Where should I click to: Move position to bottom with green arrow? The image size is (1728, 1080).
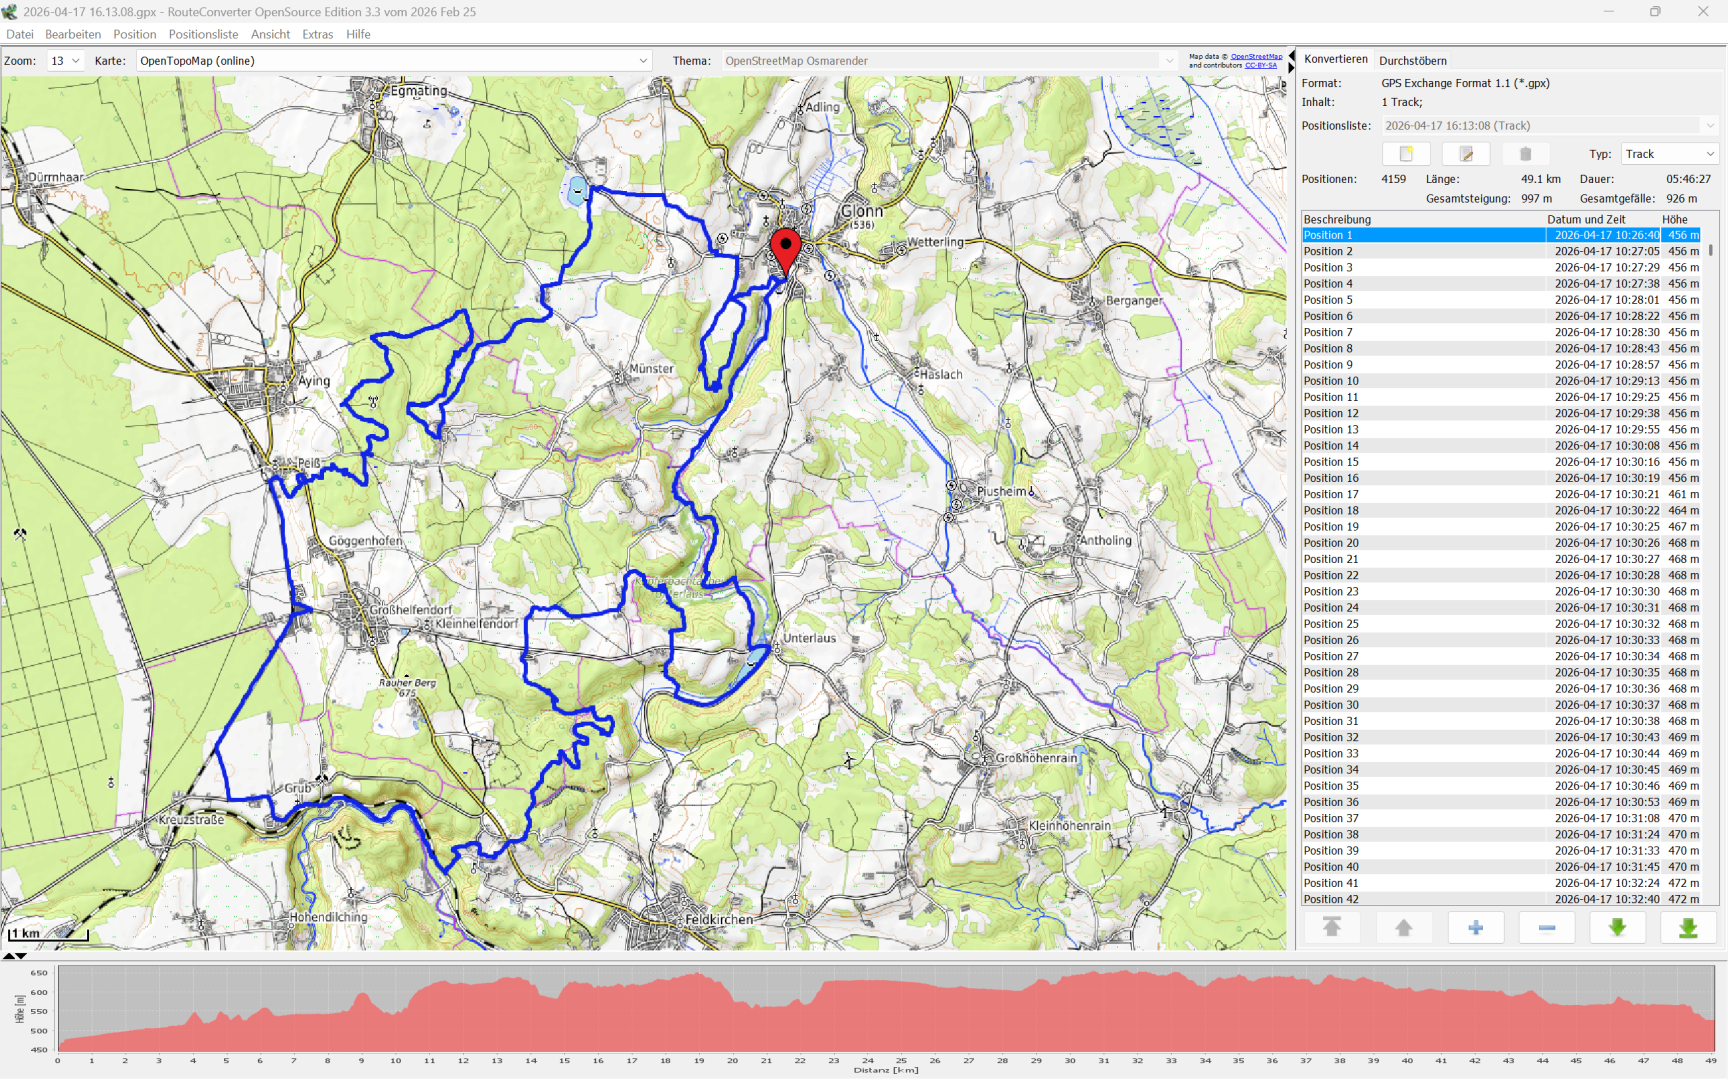(x=1688, y=928)
